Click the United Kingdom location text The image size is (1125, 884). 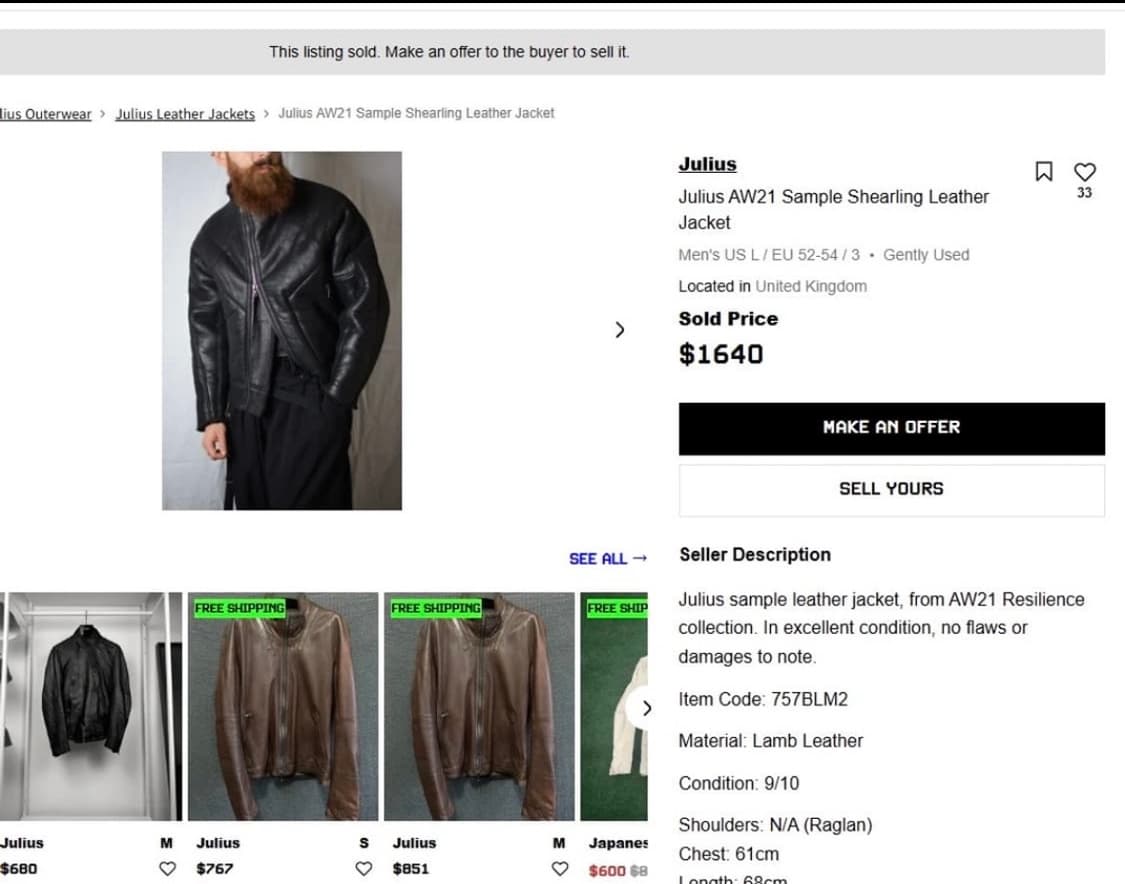coord(811,286)
